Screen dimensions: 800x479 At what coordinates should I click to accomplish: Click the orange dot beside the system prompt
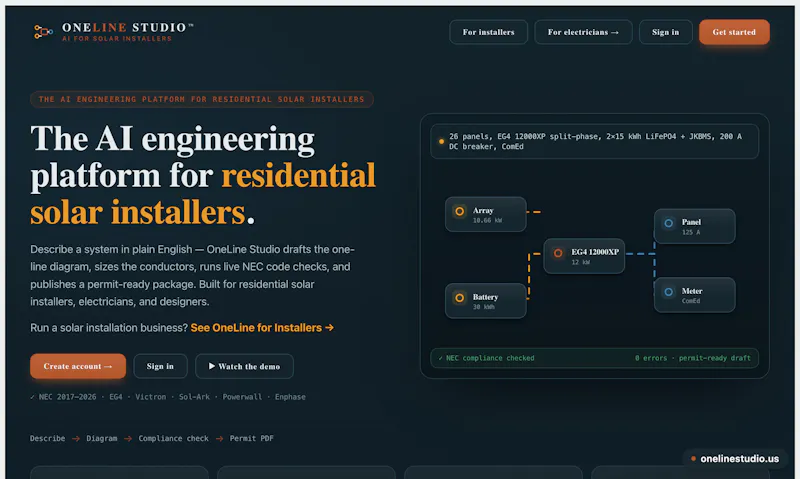tap(441, 141)
